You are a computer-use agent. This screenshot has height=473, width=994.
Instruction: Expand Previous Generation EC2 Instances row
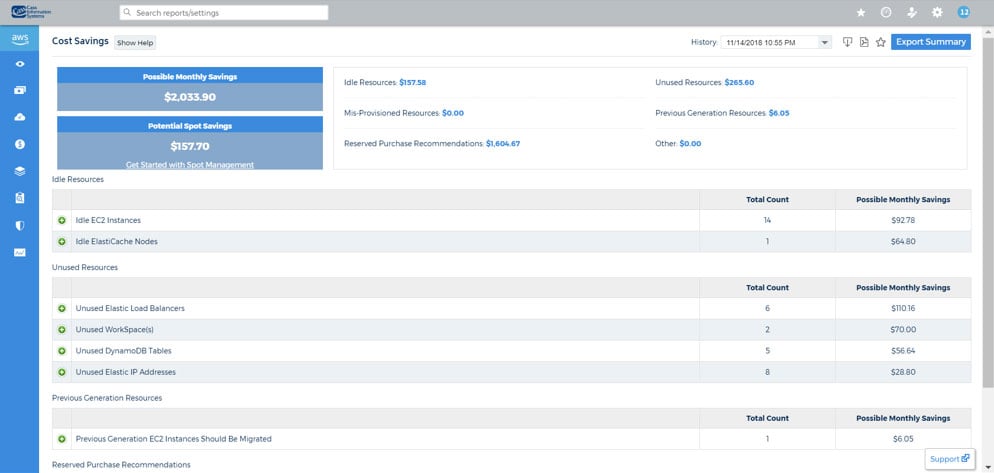pyautogui.click(x=61, y=439)
